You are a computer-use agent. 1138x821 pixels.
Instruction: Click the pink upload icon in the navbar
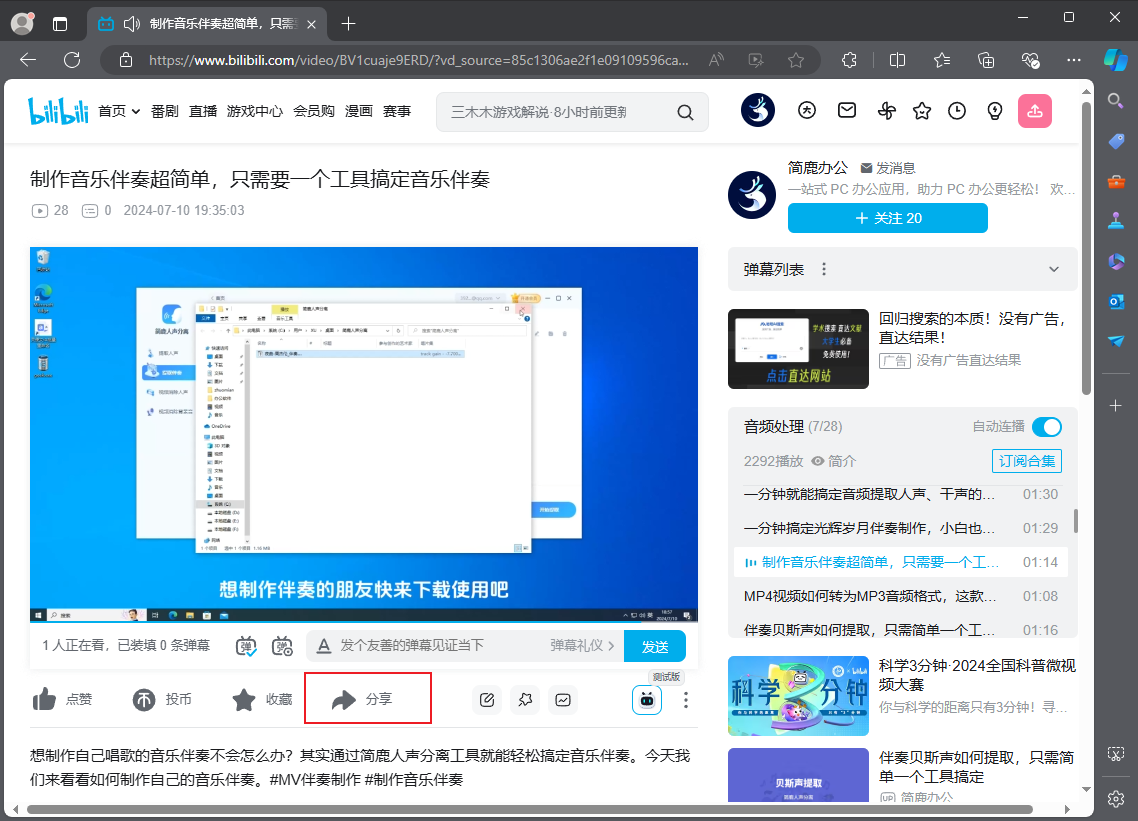pyautogui.click(x=1035, y=111)
